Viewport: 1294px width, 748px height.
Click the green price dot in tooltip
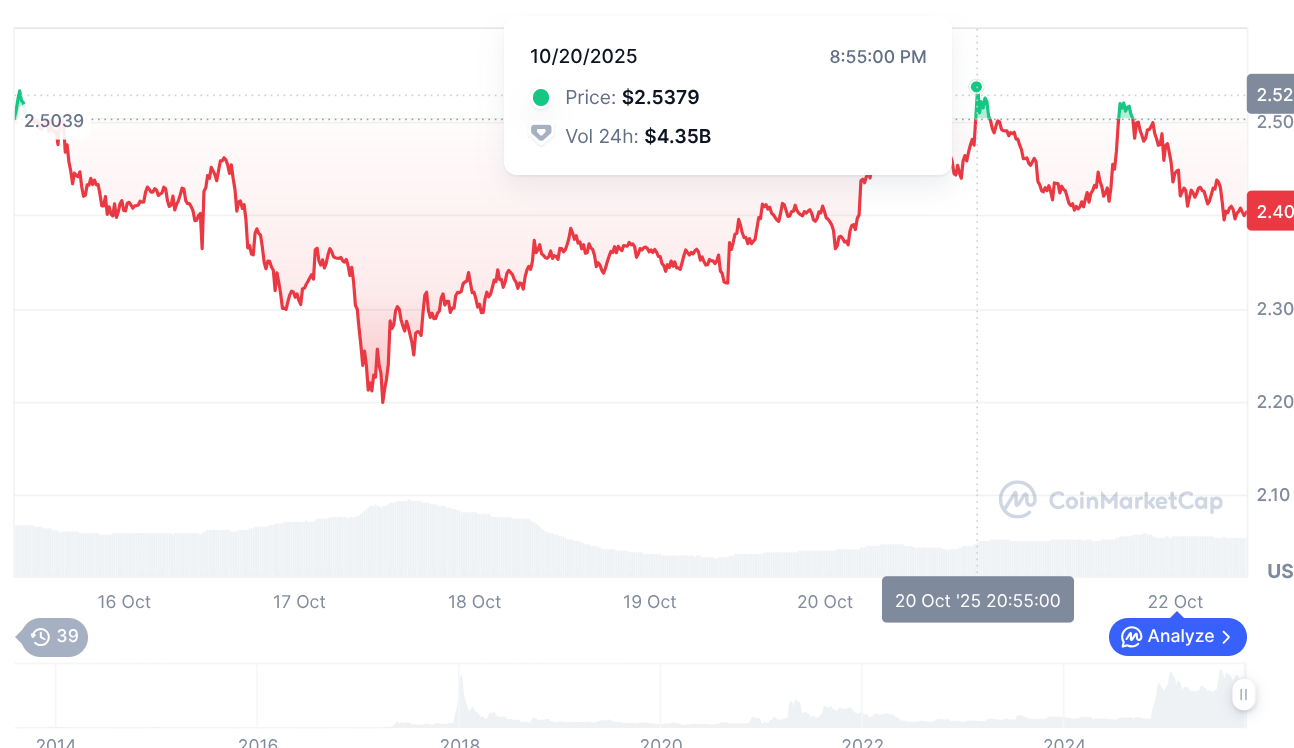[541, 97]
